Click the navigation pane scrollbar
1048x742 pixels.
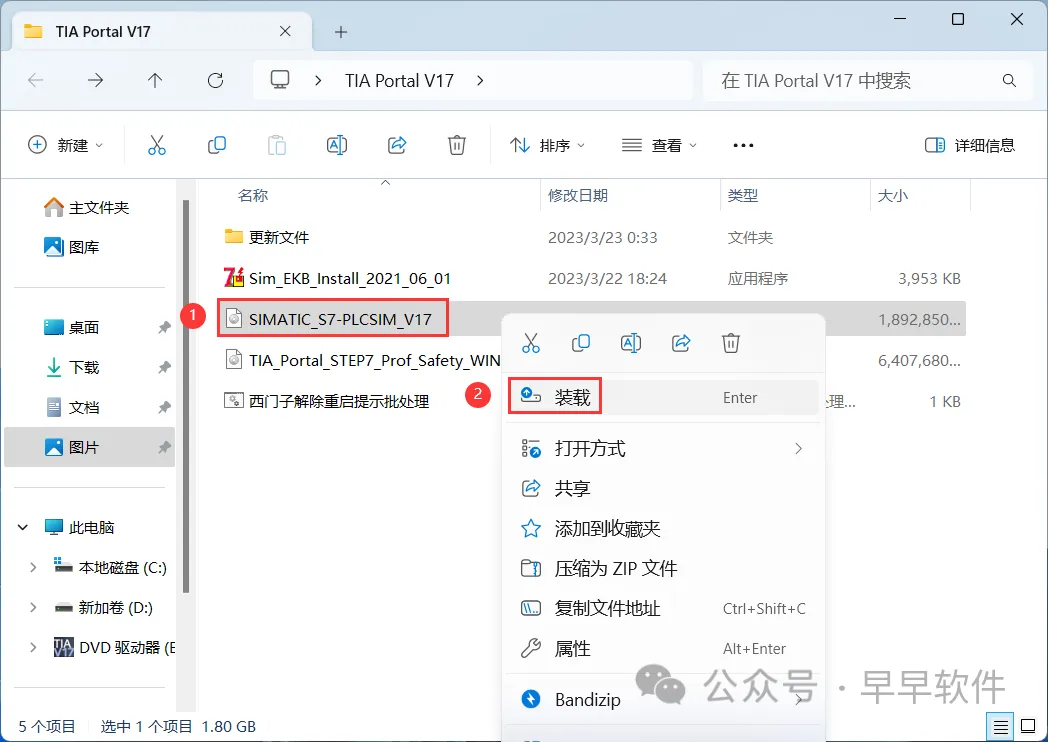pos(186,396)
